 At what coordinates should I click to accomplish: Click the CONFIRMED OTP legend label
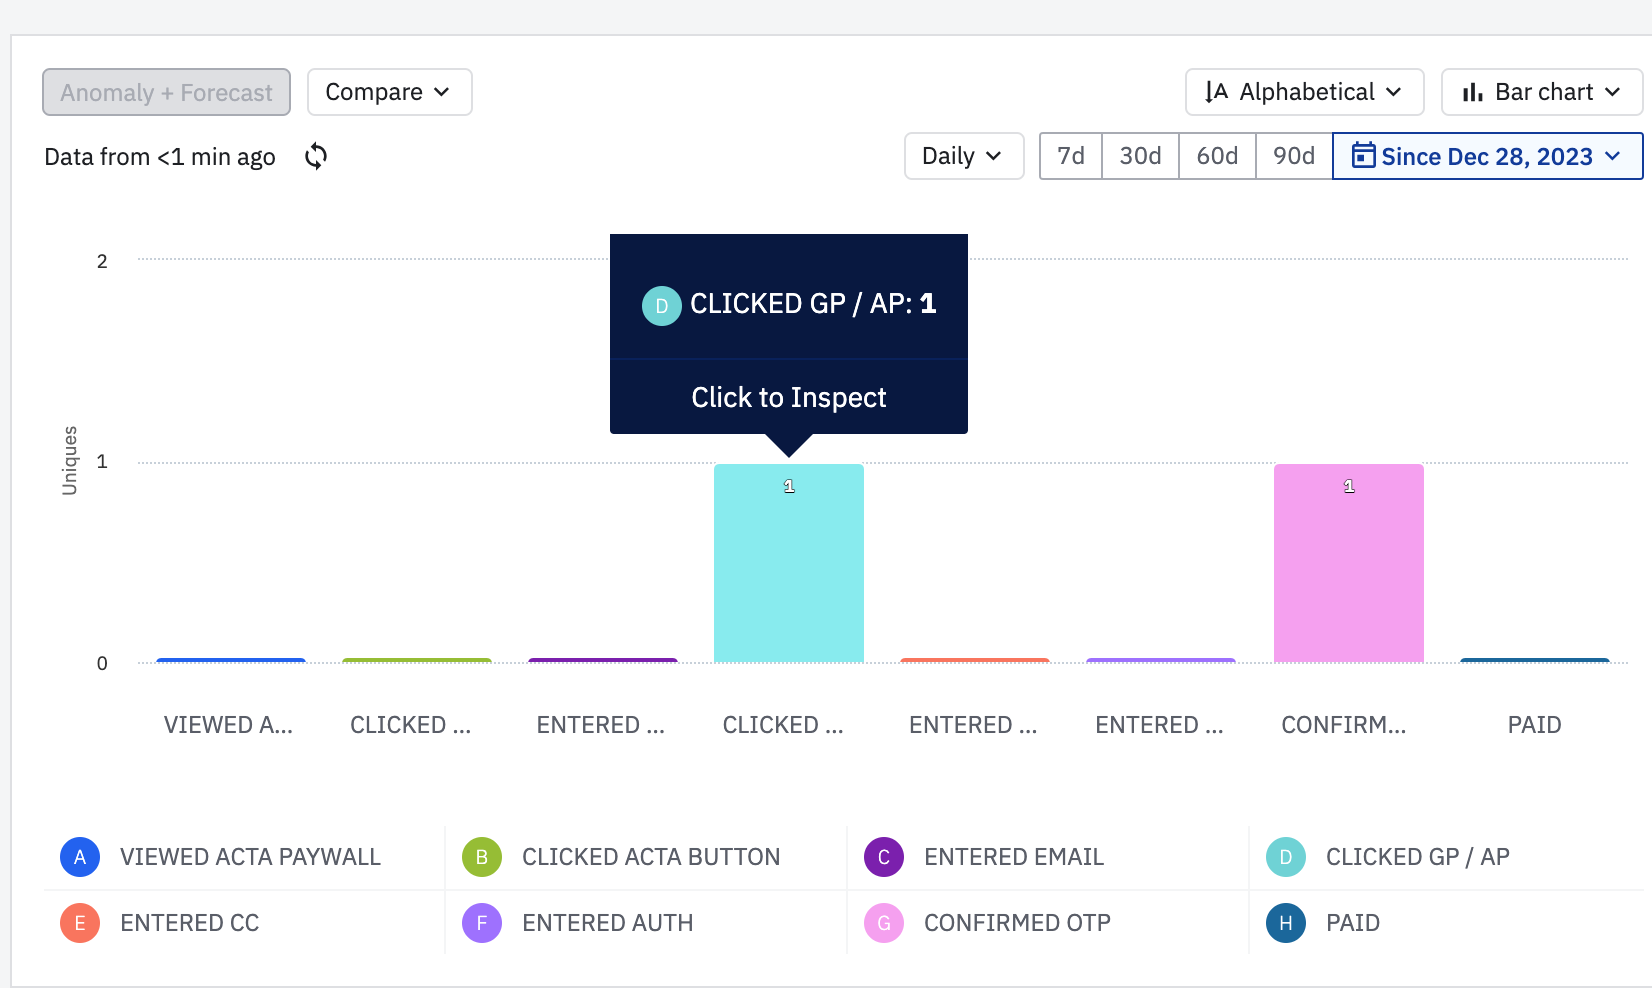(x=1017, y=923)
